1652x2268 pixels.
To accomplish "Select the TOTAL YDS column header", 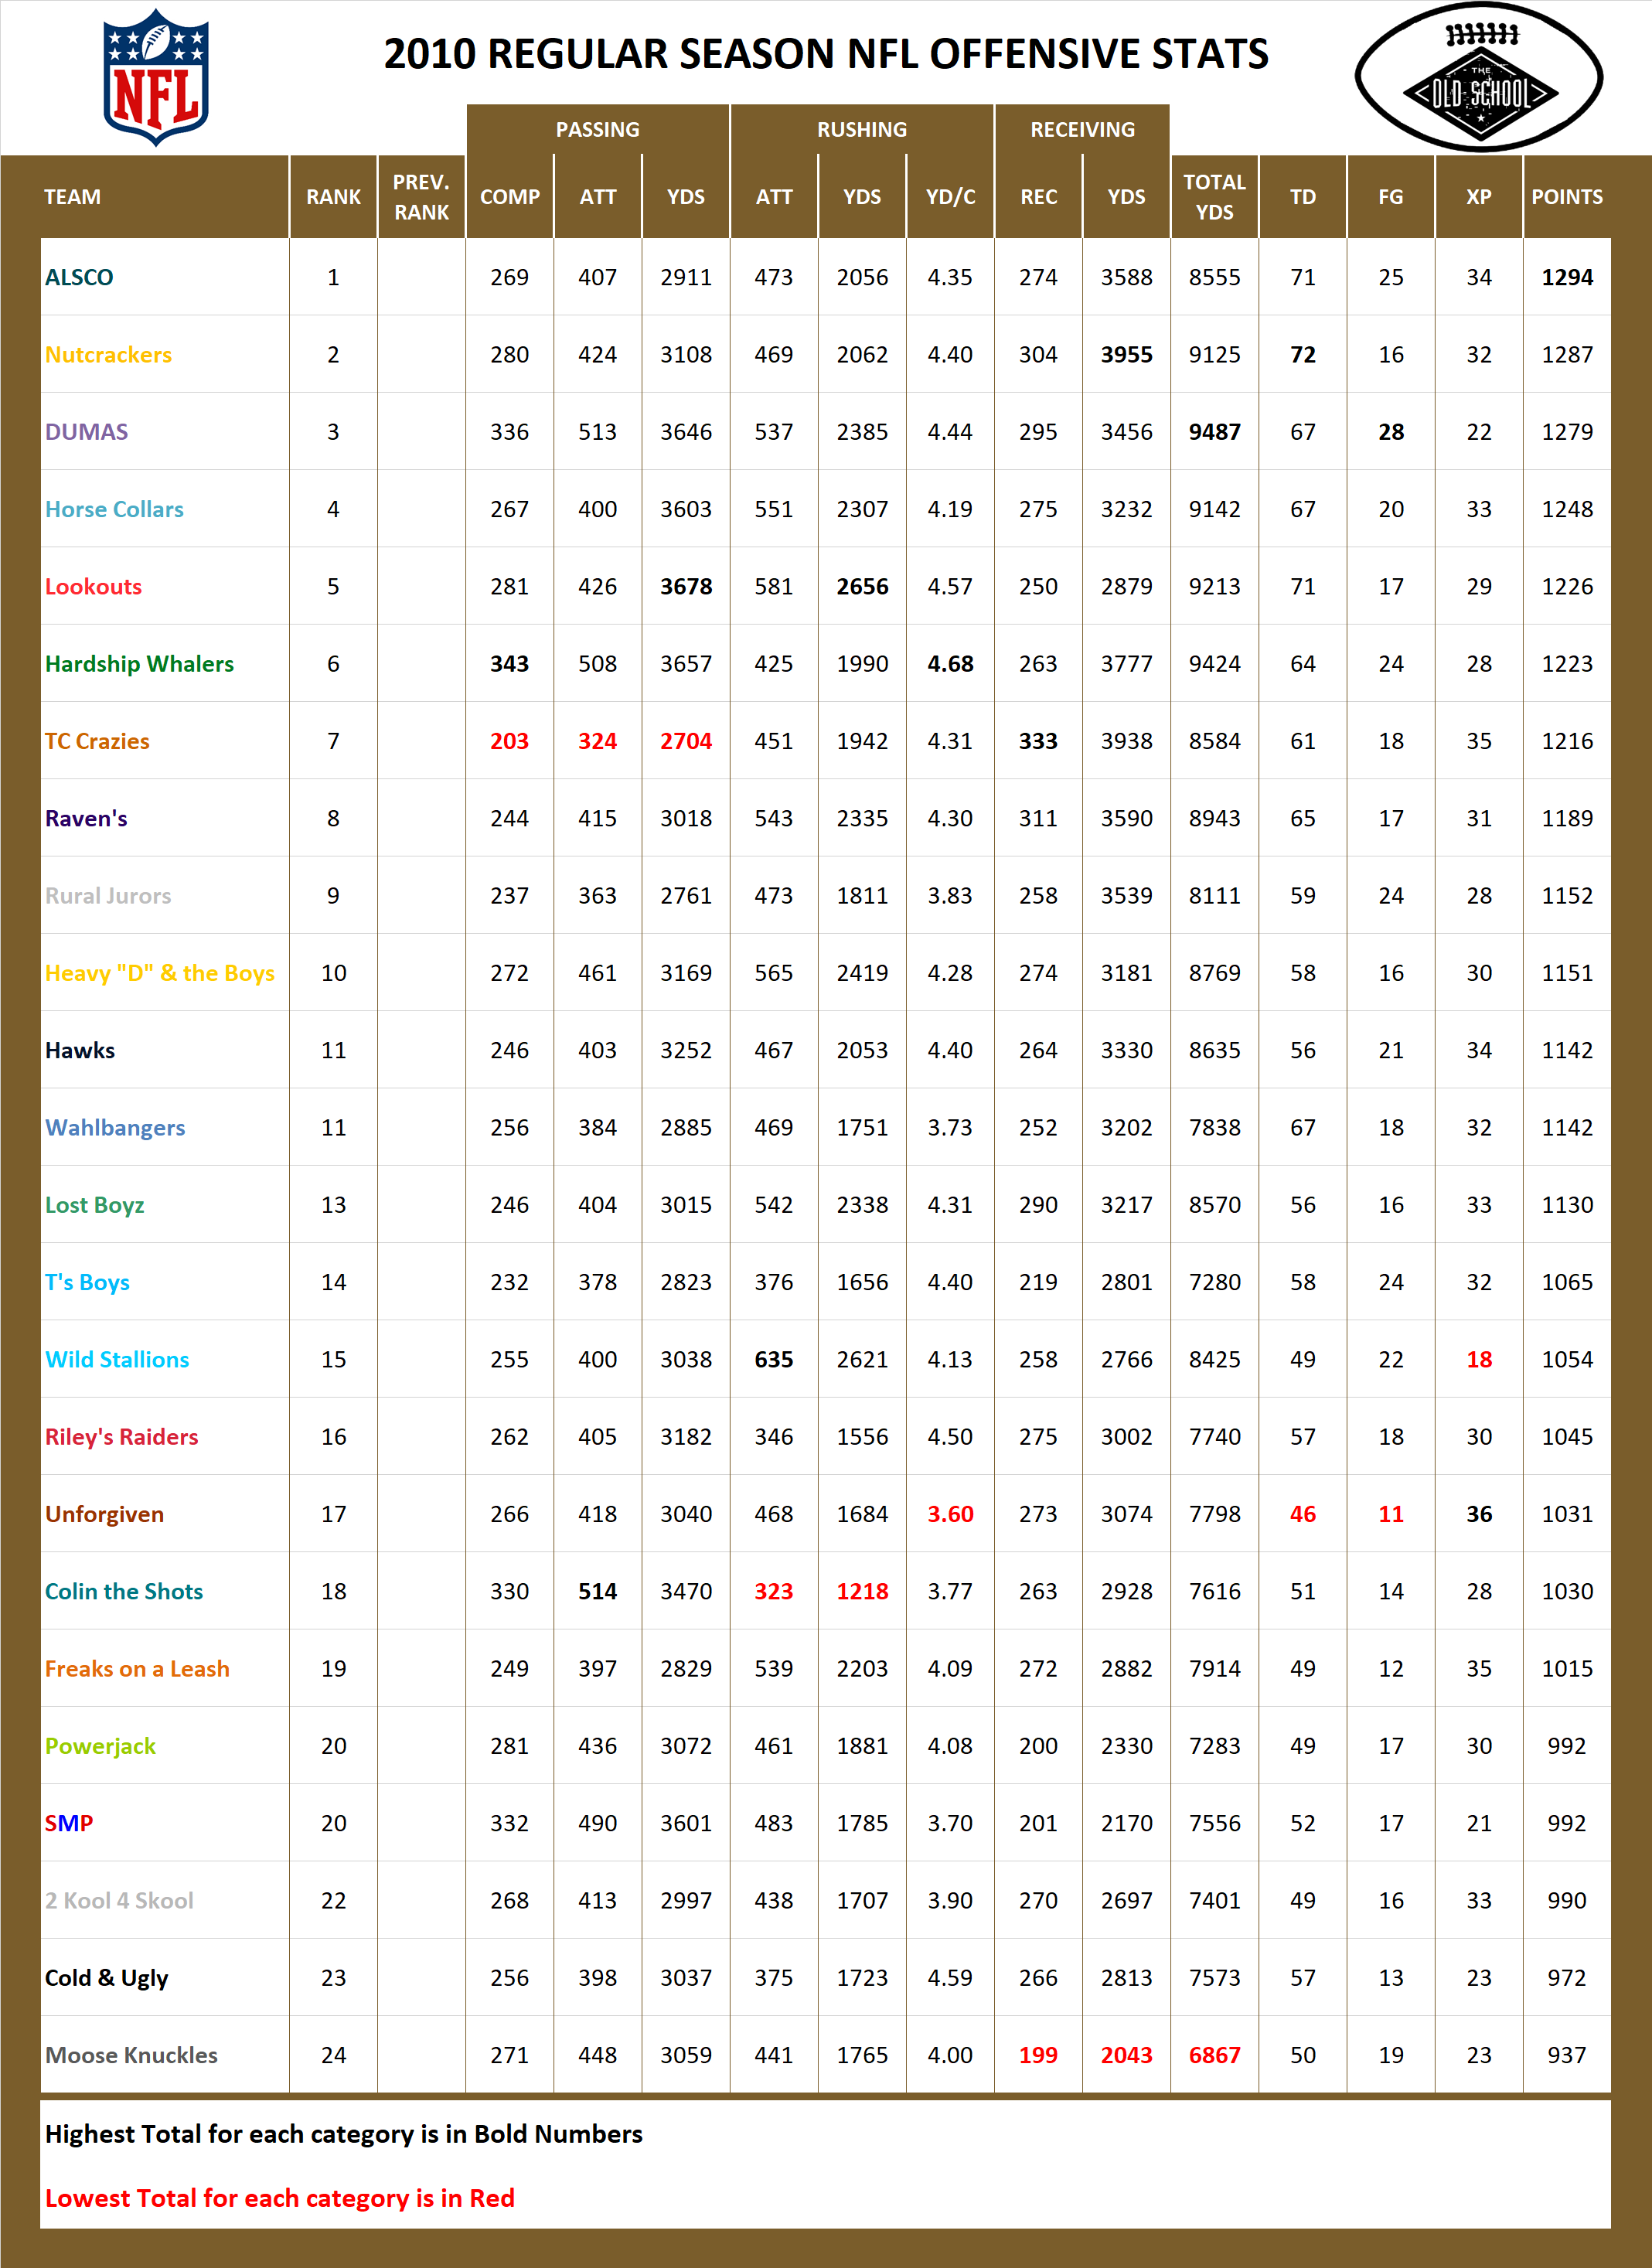I will click(x=1214, y=197).
